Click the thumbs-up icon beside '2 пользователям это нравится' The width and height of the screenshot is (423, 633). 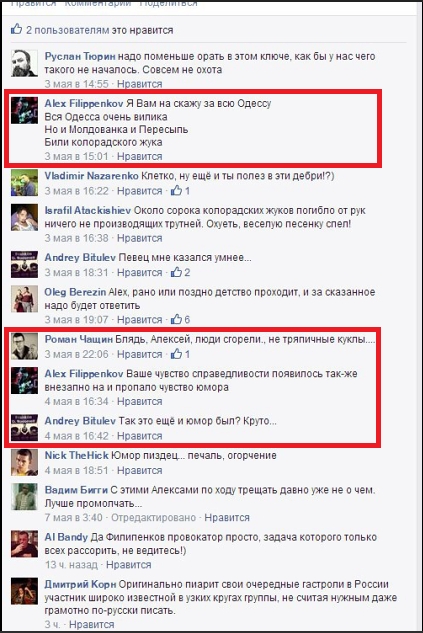tap(17, 29)
